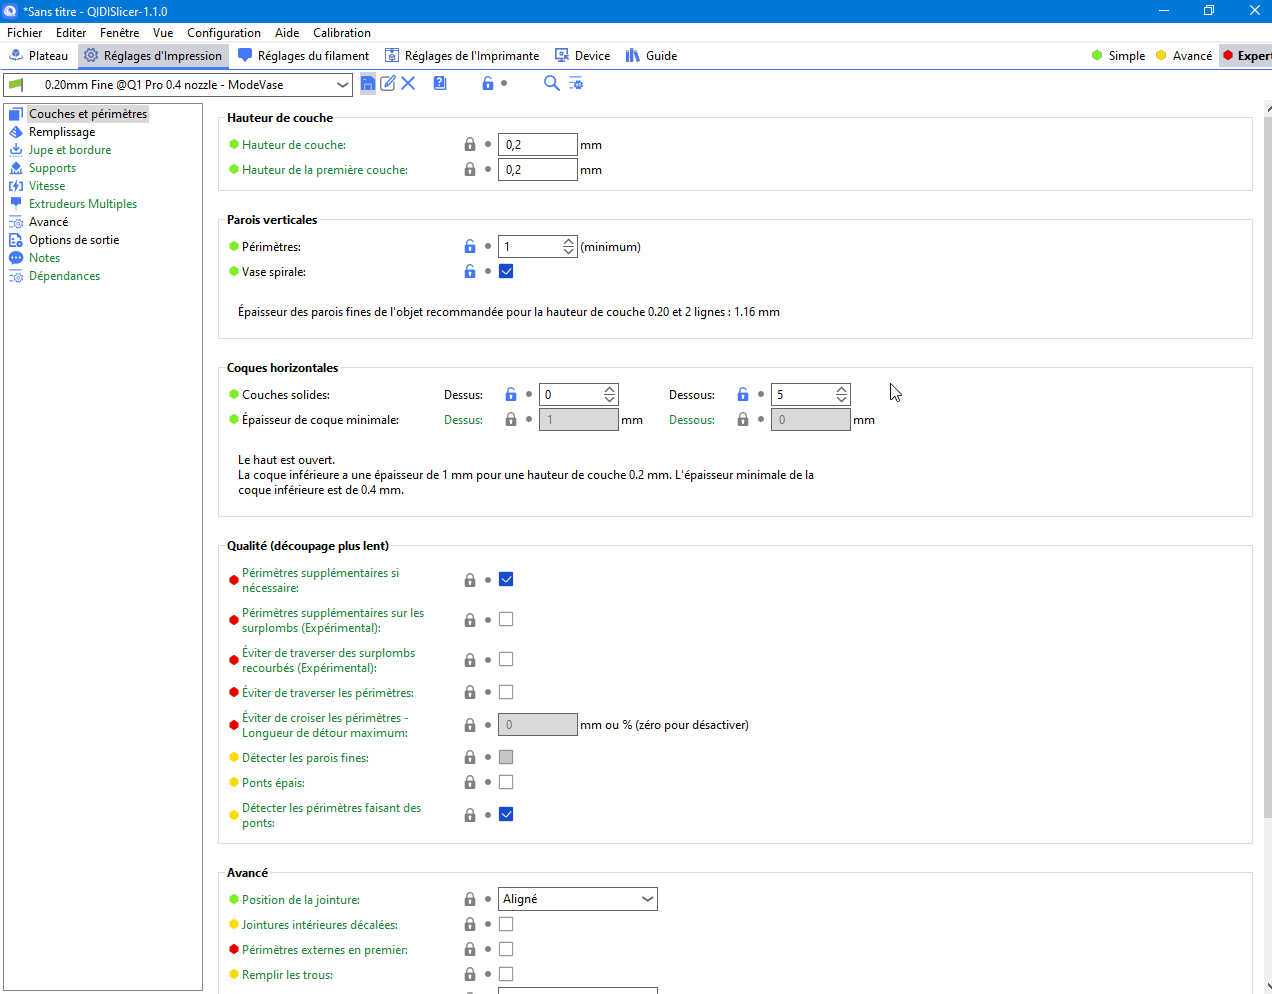
Task: Search settings with the magnifier icon
Action: (x=551, y=84)
